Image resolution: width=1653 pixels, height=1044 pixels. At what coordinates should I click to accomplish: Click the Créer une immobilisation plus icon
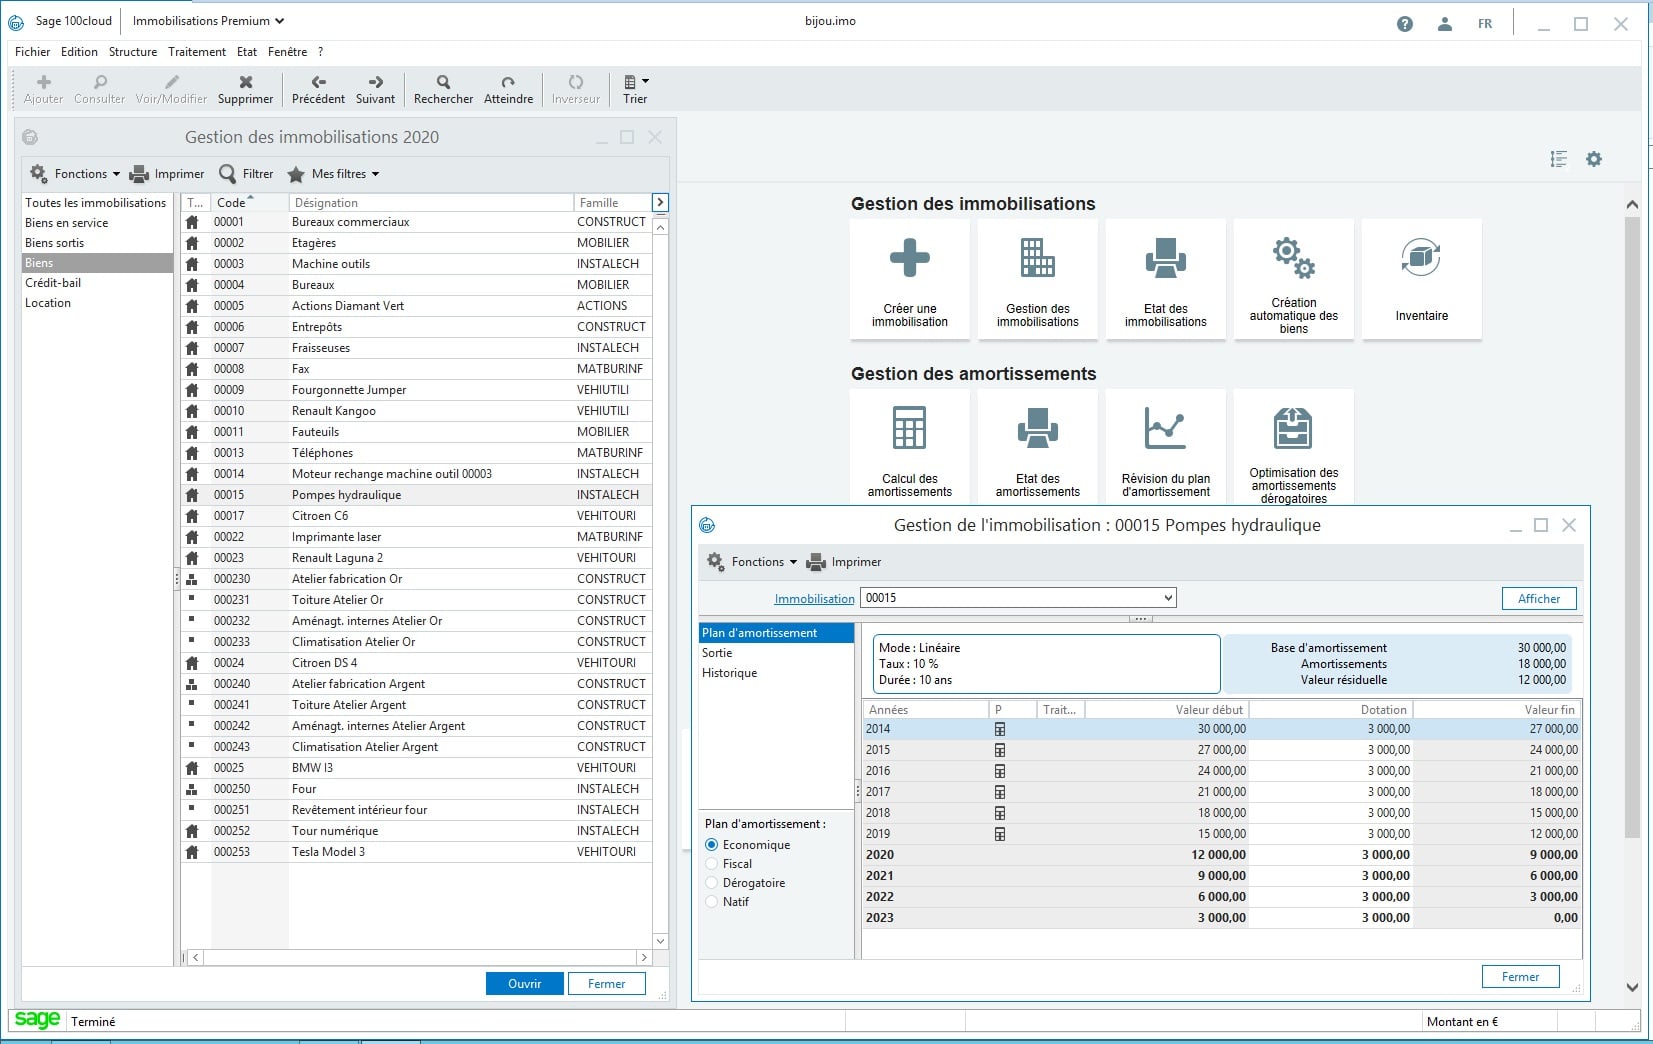(909, 258)
